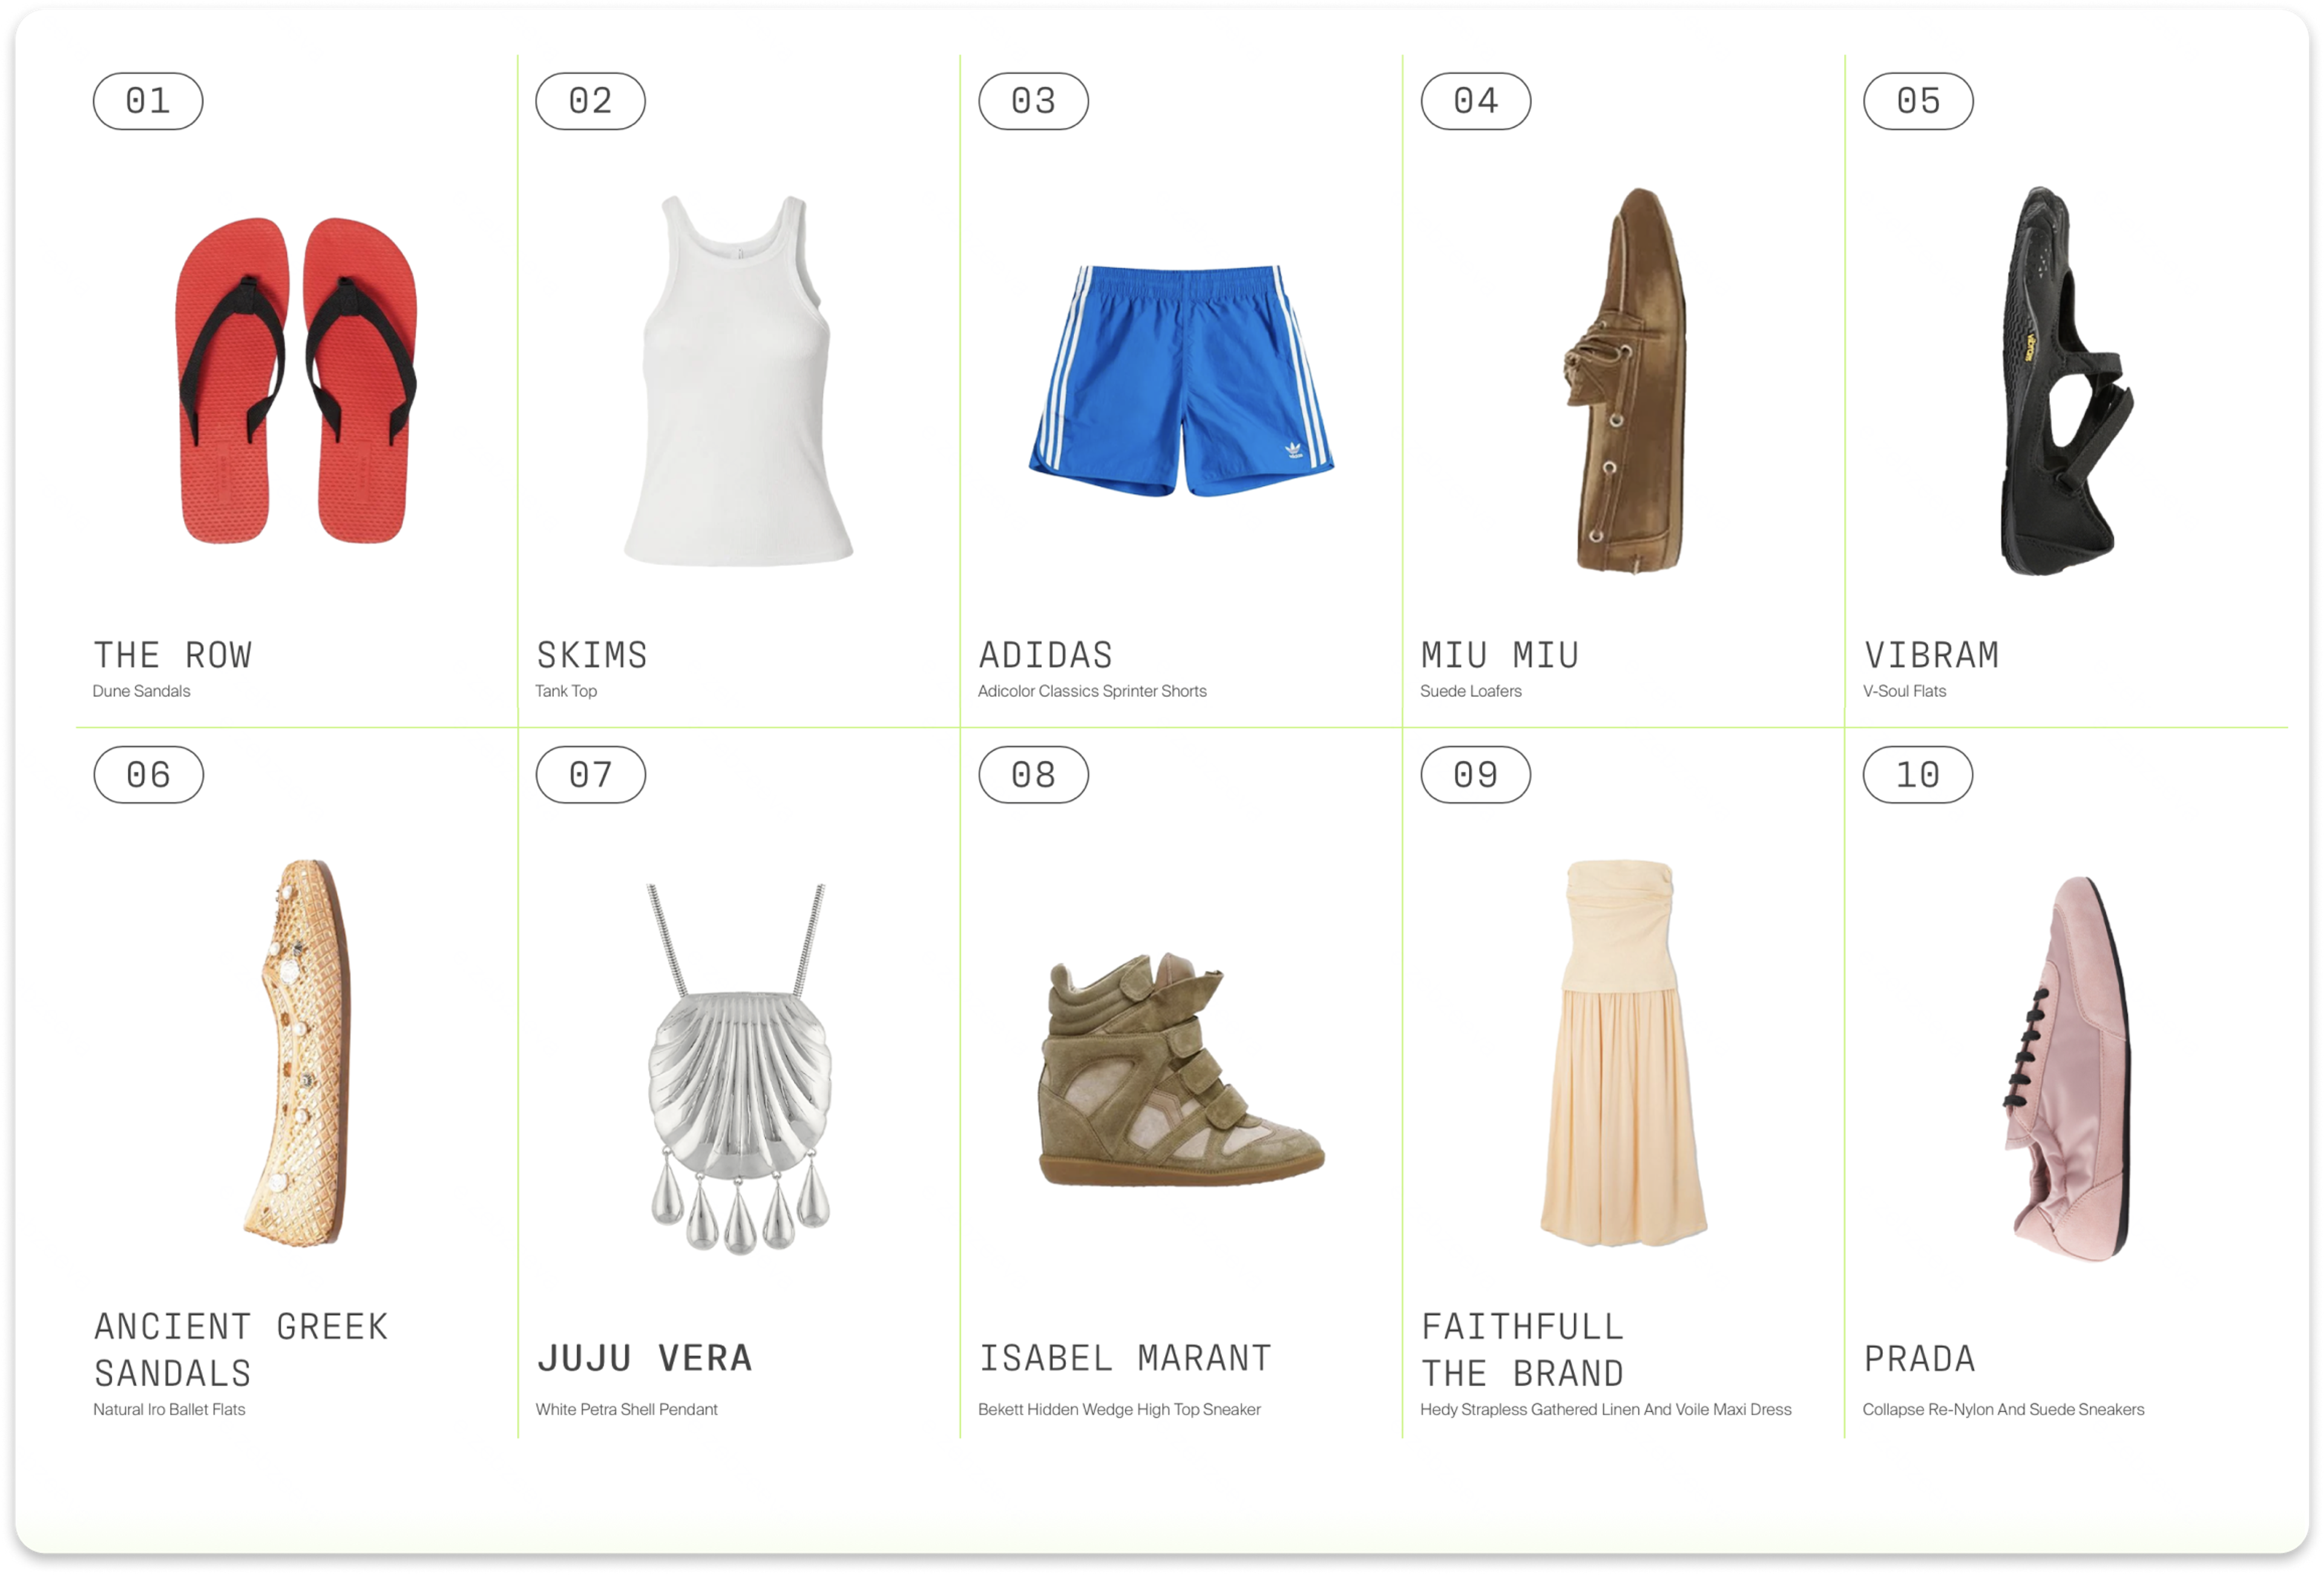The width and height of the screenshot is (2324, 1575).
Task: Click the cream strapless maxi dress image
Action: pyautogui.click(x=1623, y=1052)
